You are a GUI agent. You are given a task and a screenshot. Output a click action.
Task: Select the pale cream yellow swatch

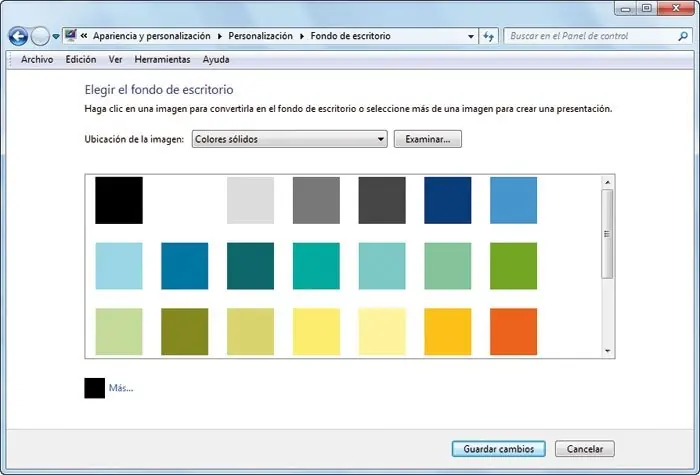click(x=382, y=332)
